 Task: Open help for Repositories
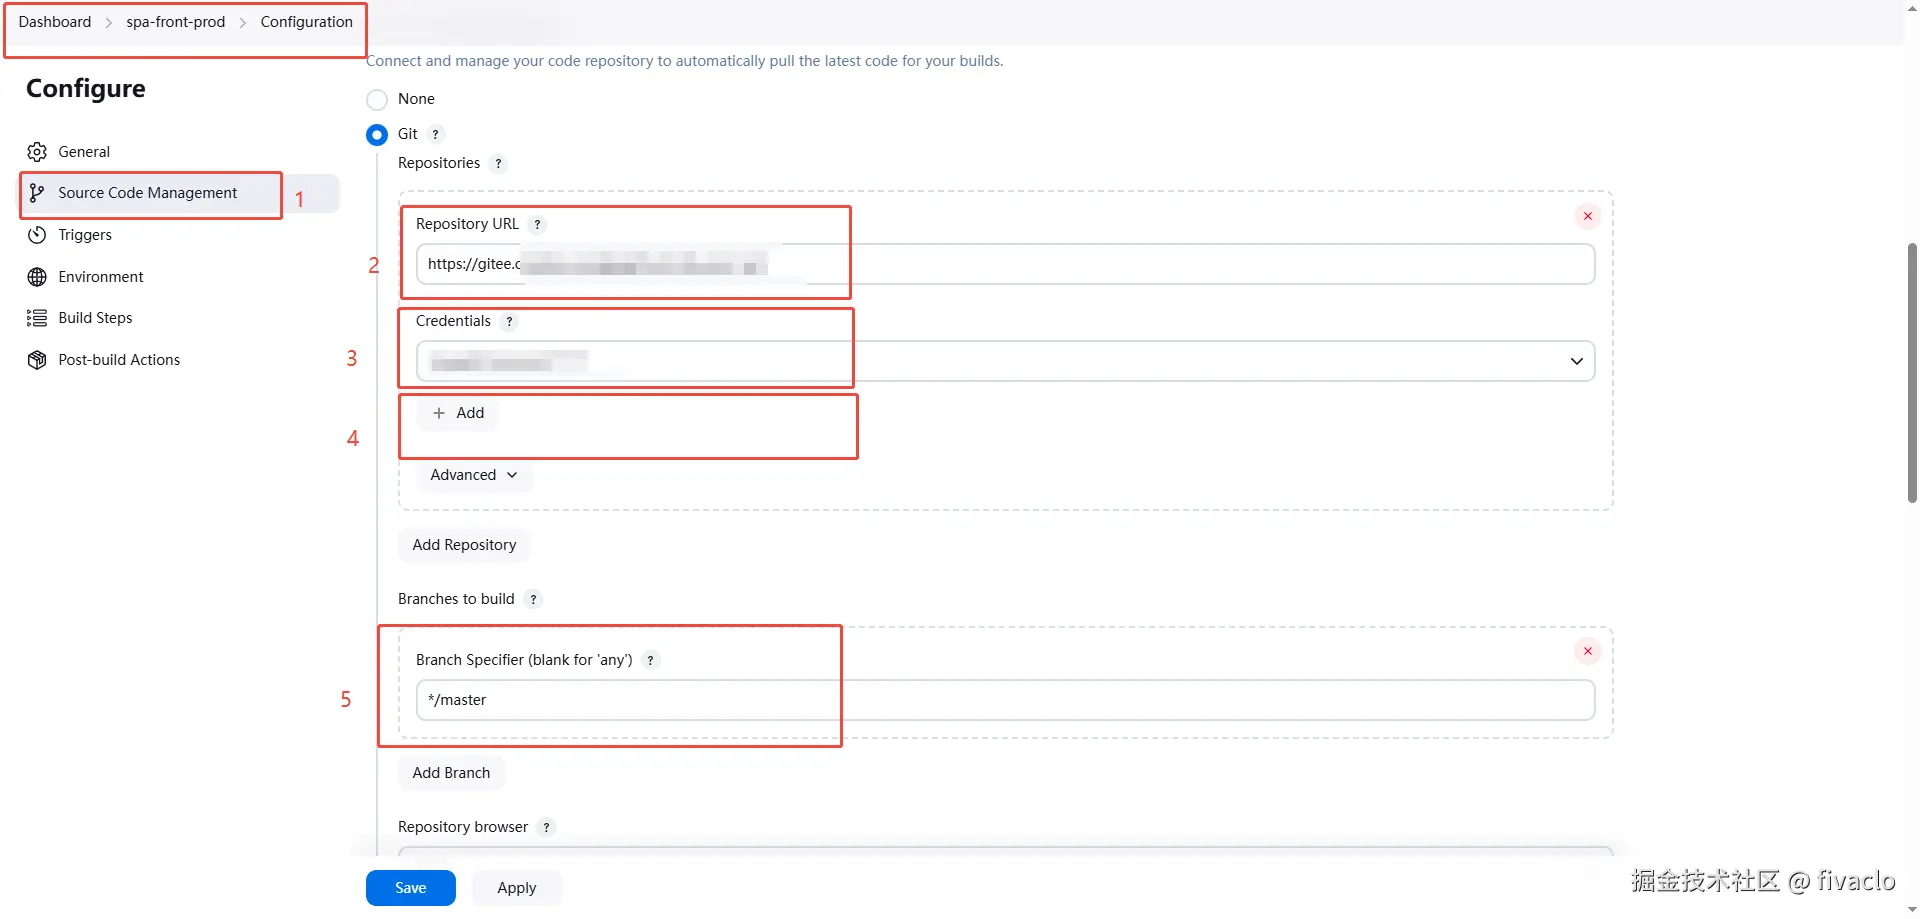pos(498,164)
